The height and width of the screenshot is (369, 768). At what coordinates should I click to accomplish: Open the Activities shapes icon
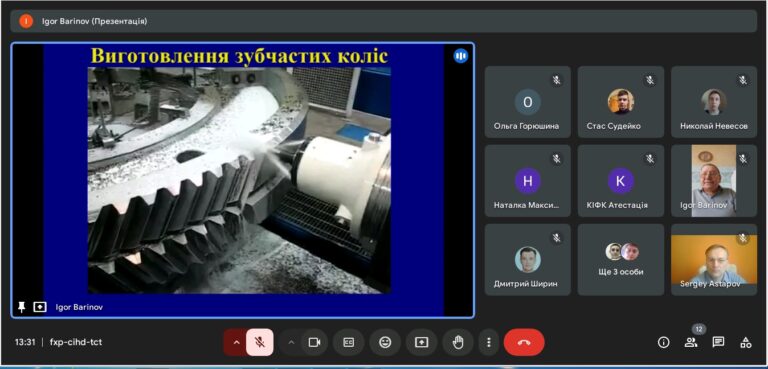(x=745, y=343)
